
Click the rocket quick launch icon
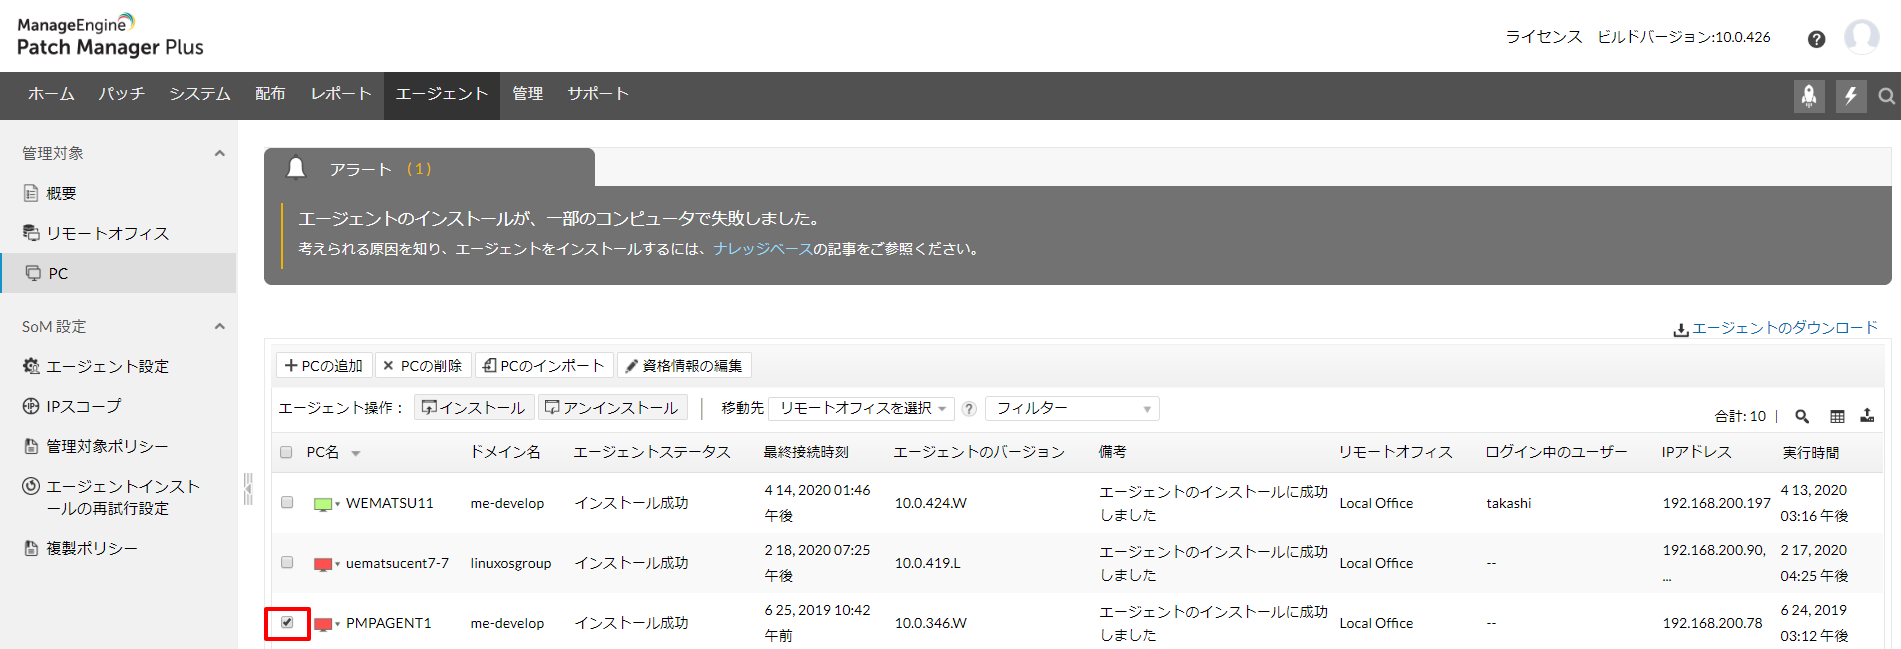(1809, 96)
